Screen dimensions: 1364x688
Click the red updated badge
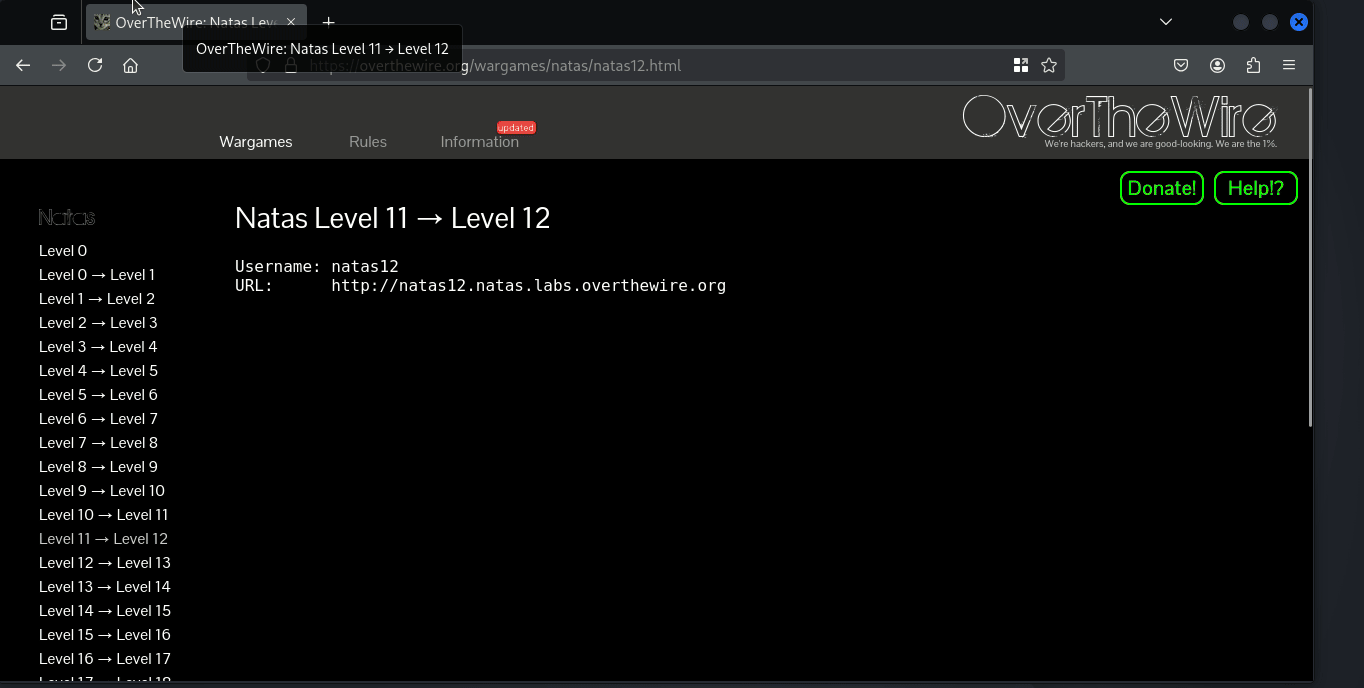pyautogui.click(x=516, y=128)
